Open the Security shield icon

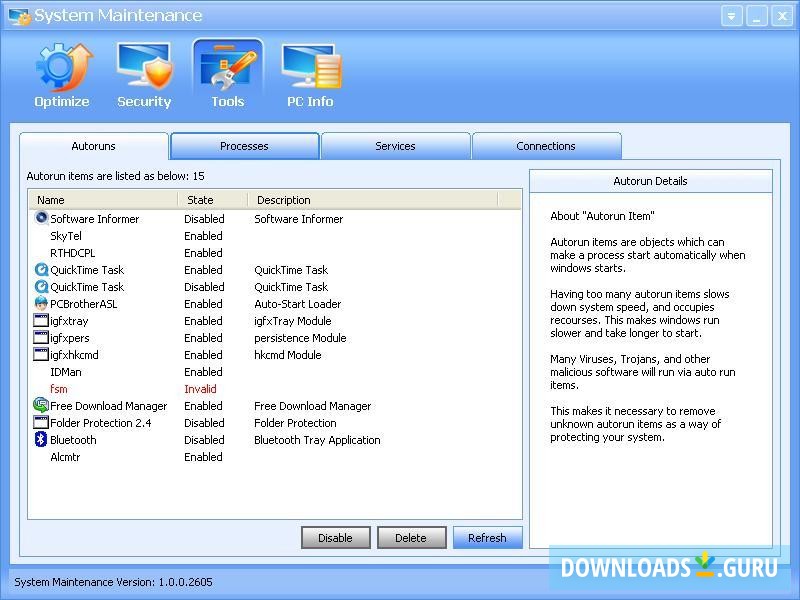[x=144, y=68]
